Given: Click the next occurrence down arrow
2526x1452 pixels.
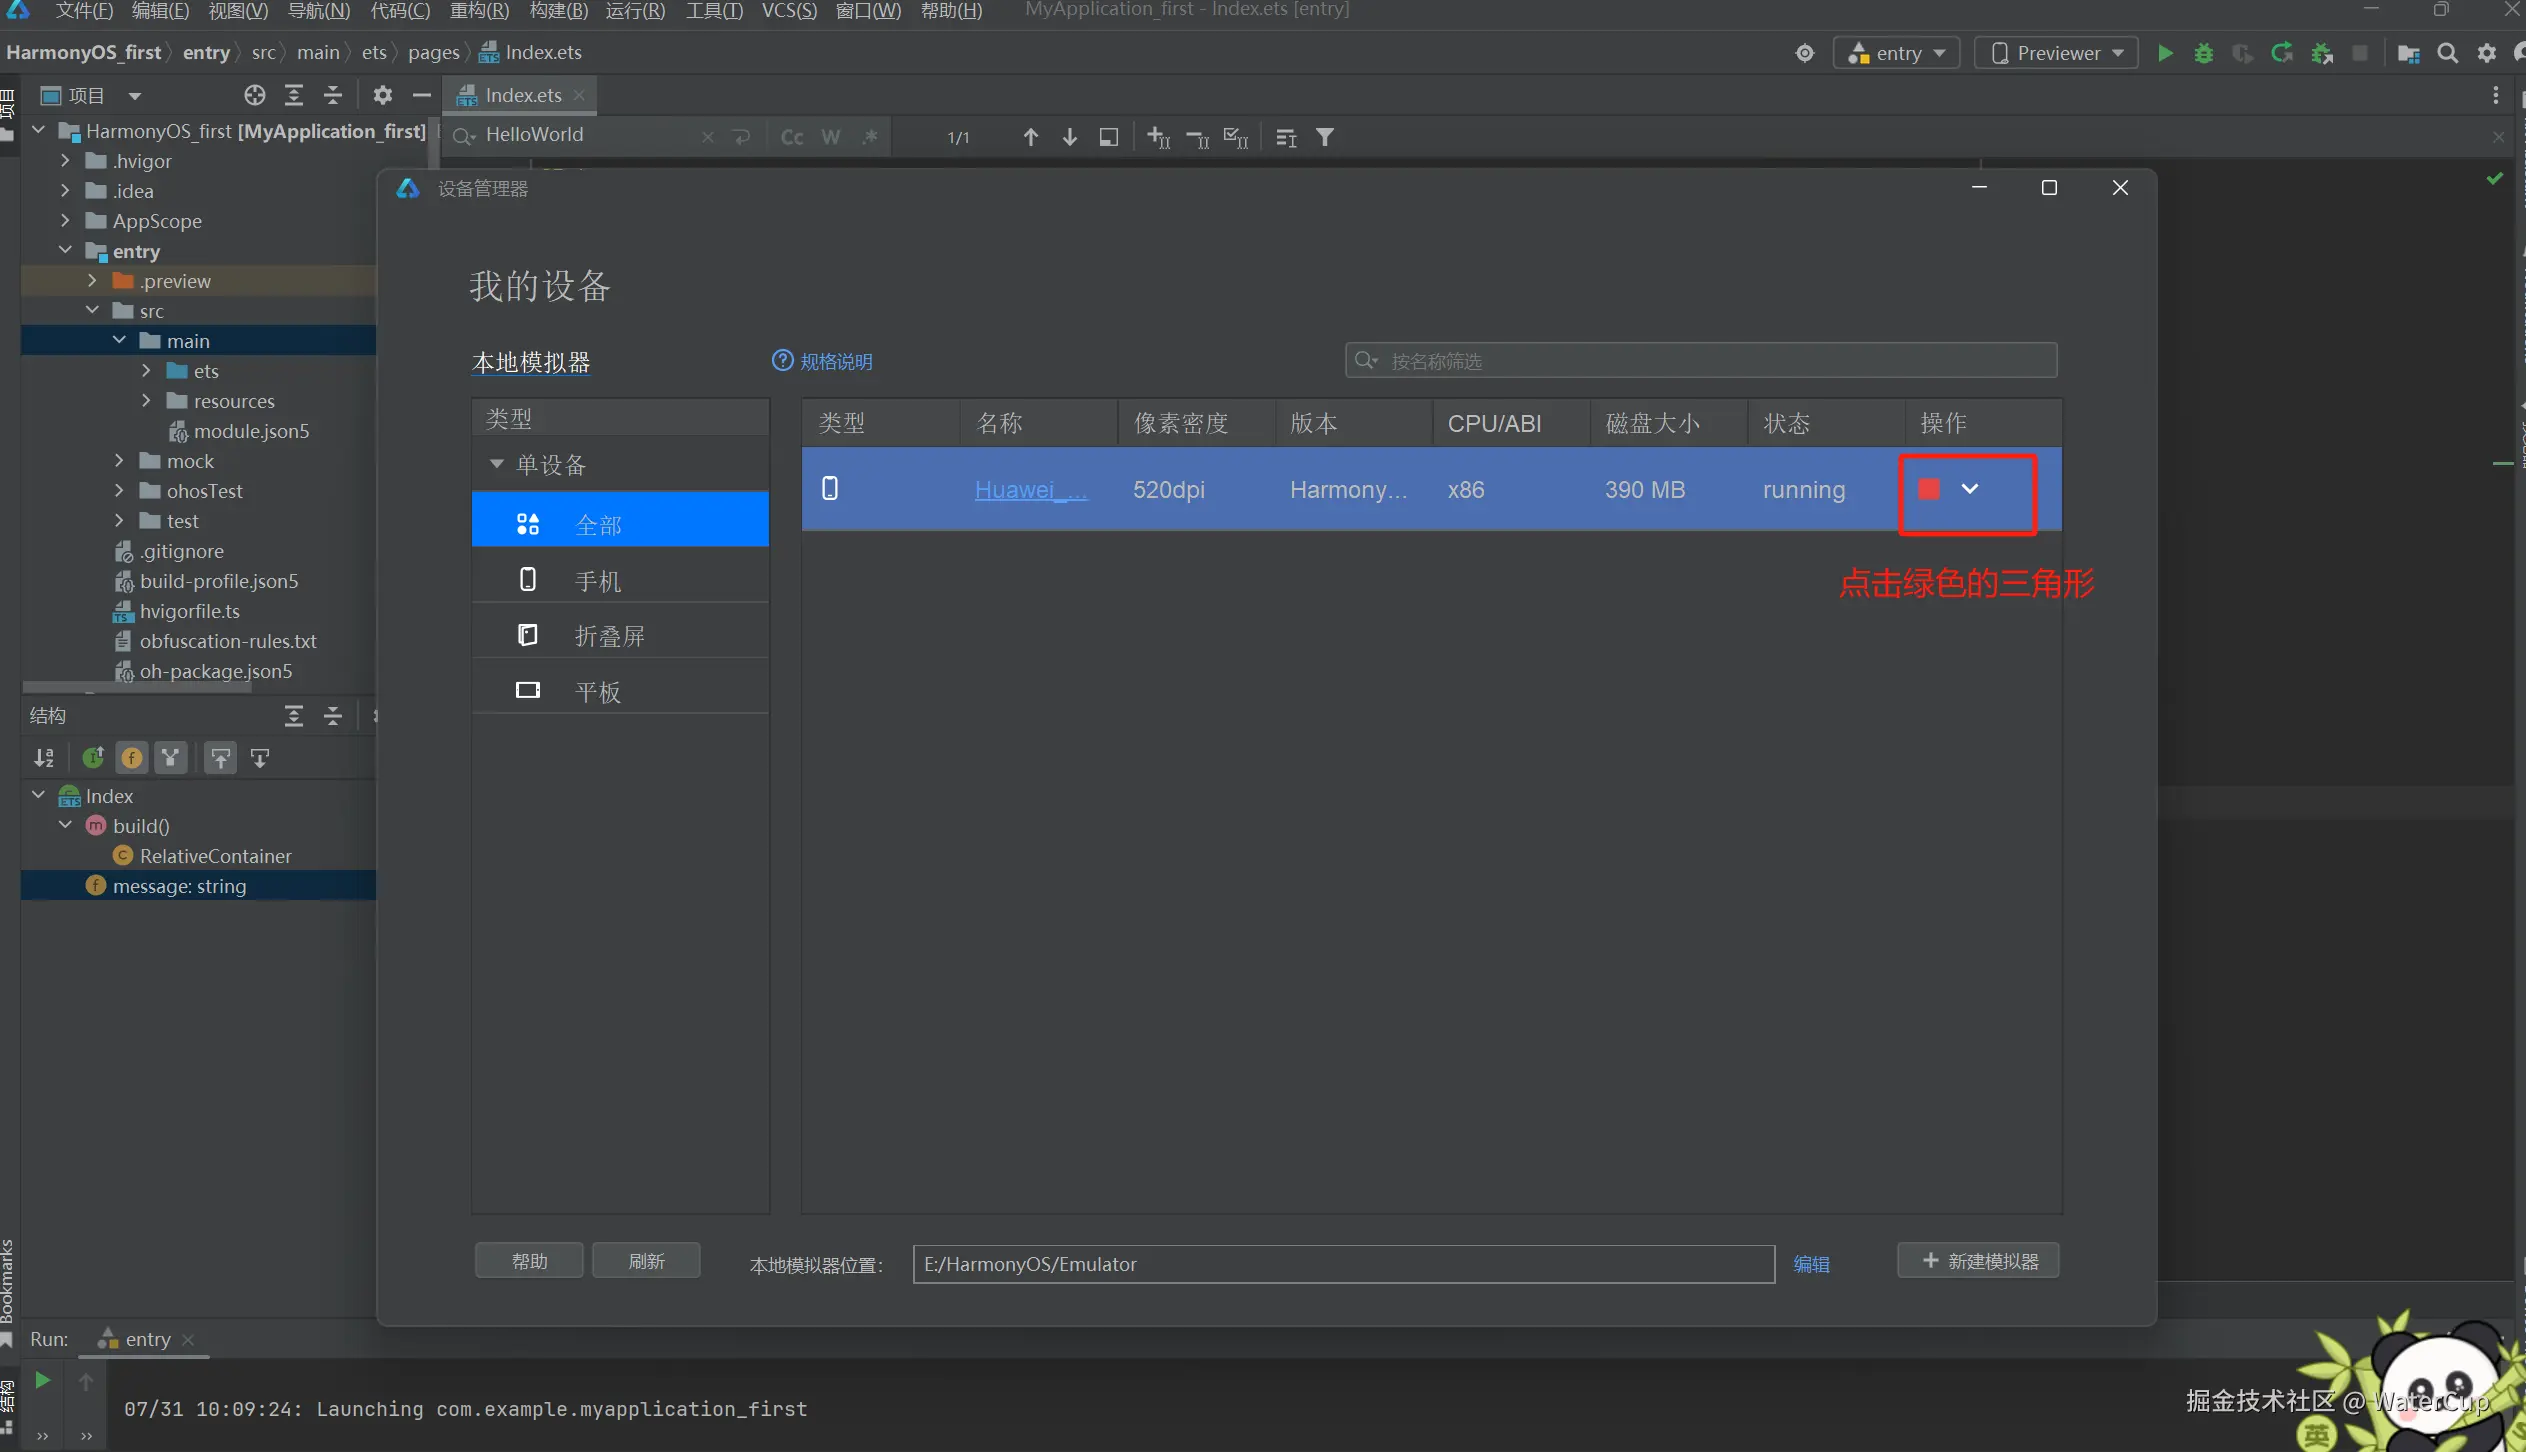Looking at the screenshot, I should tap(1070, 137).
